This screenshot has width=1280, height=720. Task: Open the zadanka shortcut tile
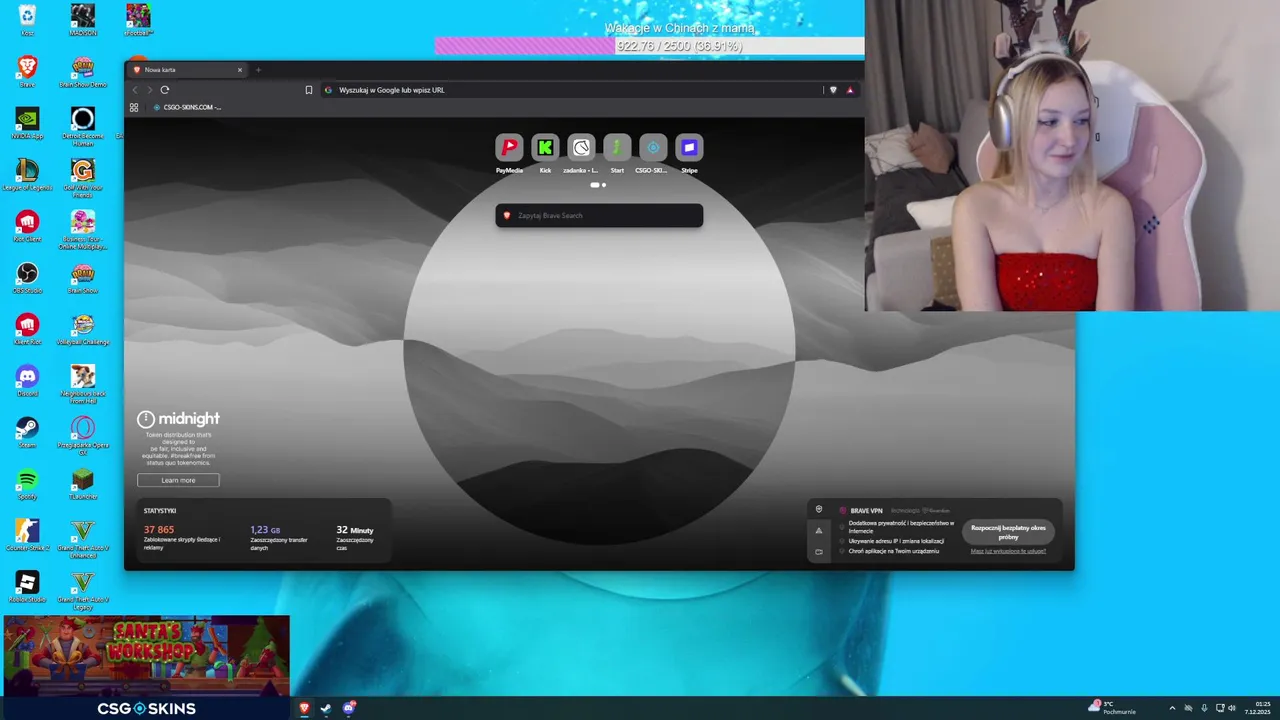point(581,148)
